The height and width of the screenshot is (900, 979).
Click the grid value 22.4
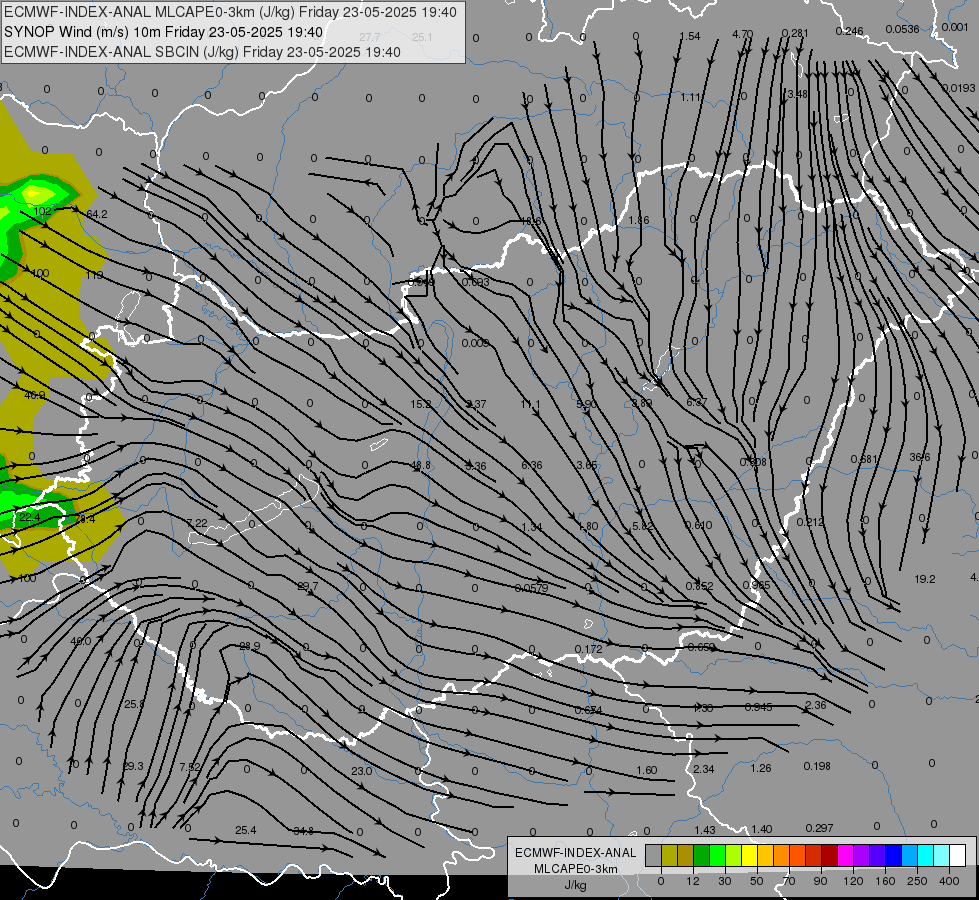29,517
